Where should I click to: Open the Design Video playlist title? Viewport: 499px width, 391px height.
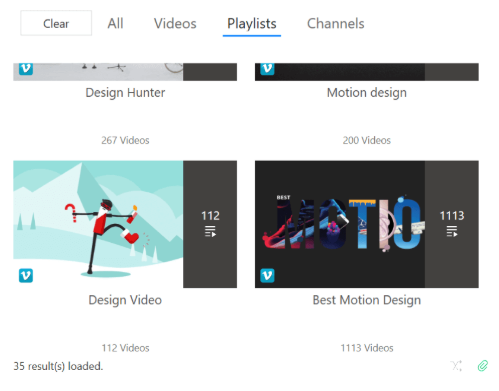(x=125, y=300)
